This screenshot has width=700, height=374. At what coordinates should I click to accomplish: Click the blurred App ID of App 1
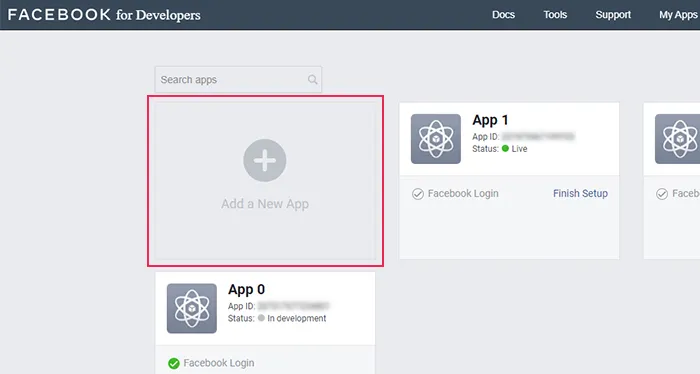point(538,137)
